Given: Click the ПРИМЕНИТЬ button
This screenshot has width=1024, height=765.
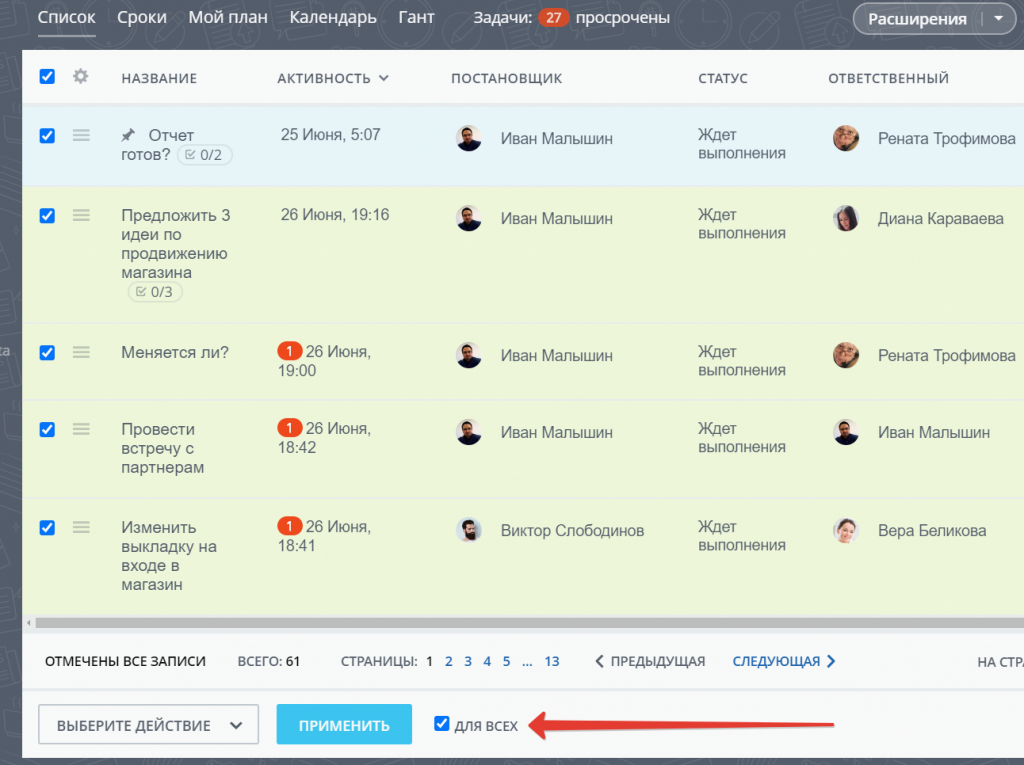Looking at the screenshot, I should 344,724.
